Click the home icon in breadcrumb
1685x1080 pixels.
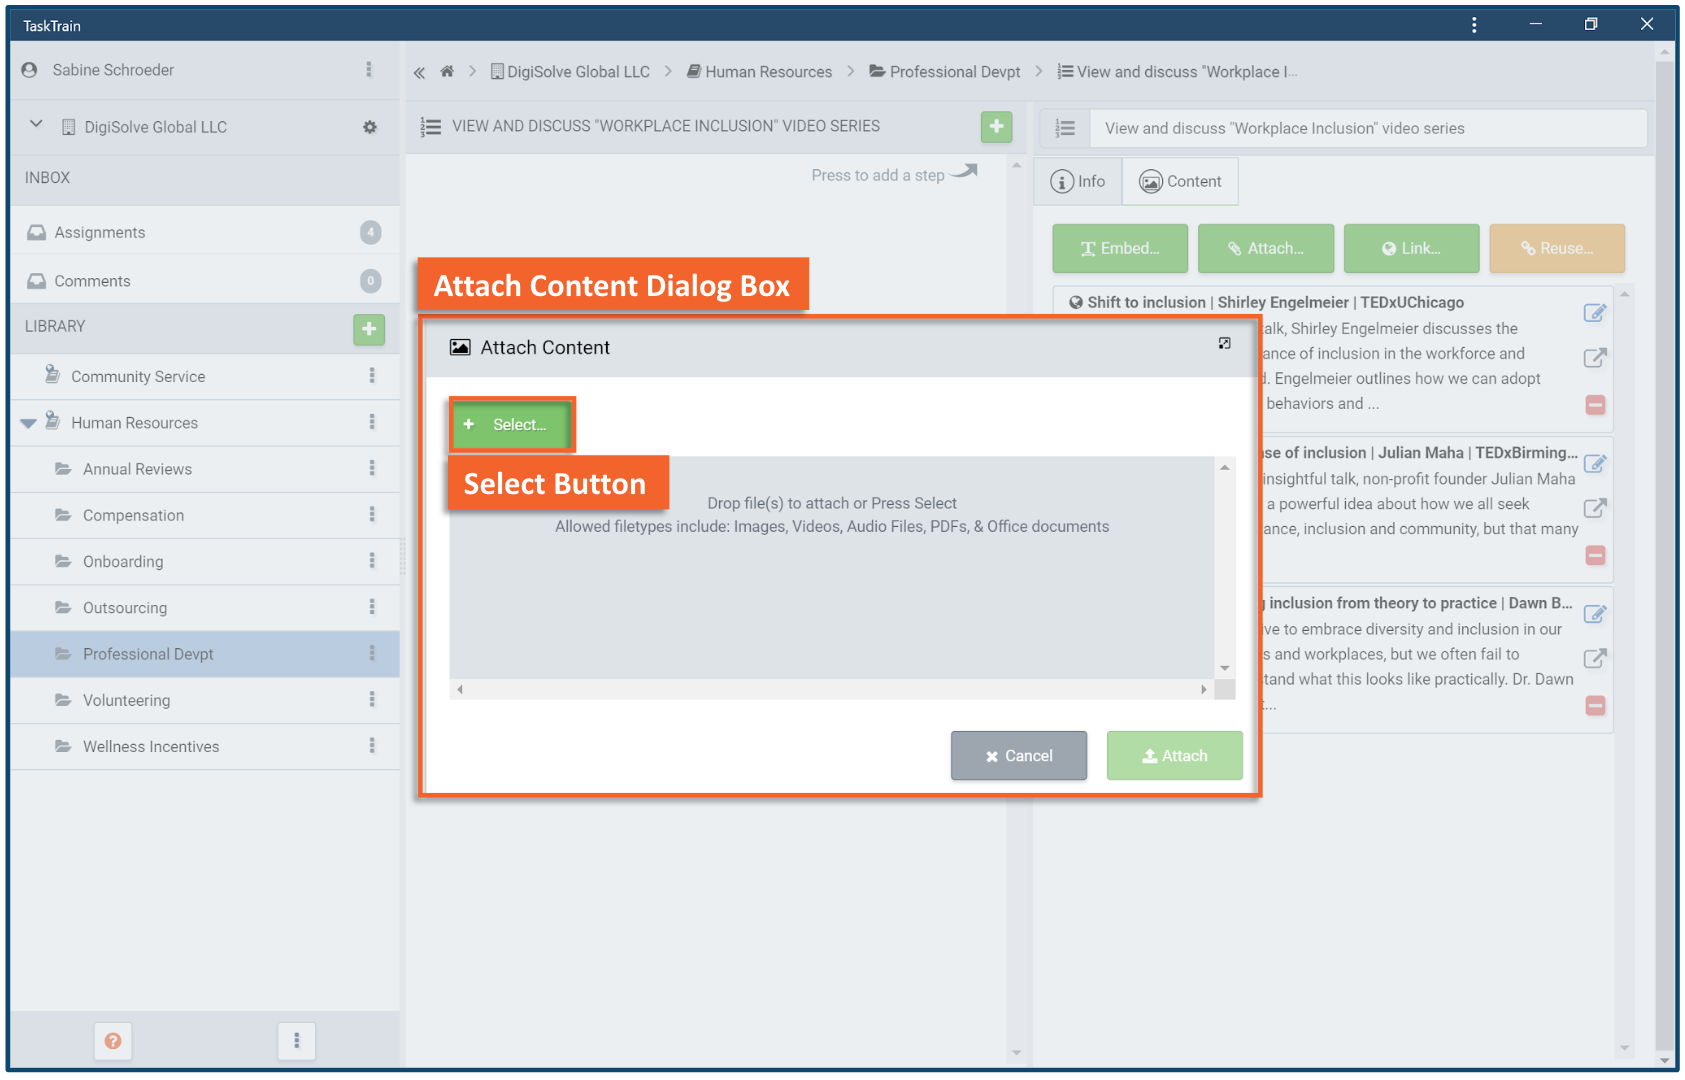pyautogui.click(x=447, y=72)
